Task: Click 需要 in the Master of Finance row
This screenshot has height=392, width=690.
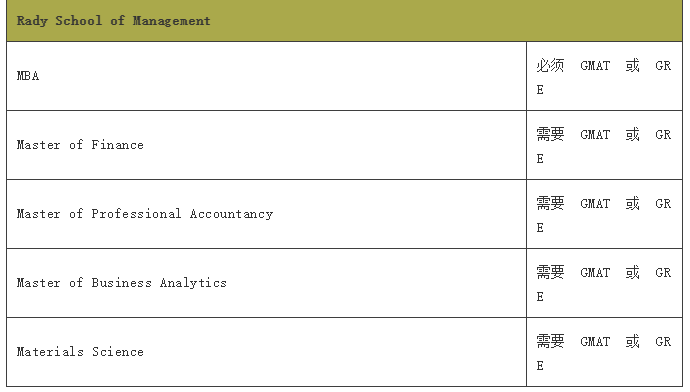Action: pos(550,134)
